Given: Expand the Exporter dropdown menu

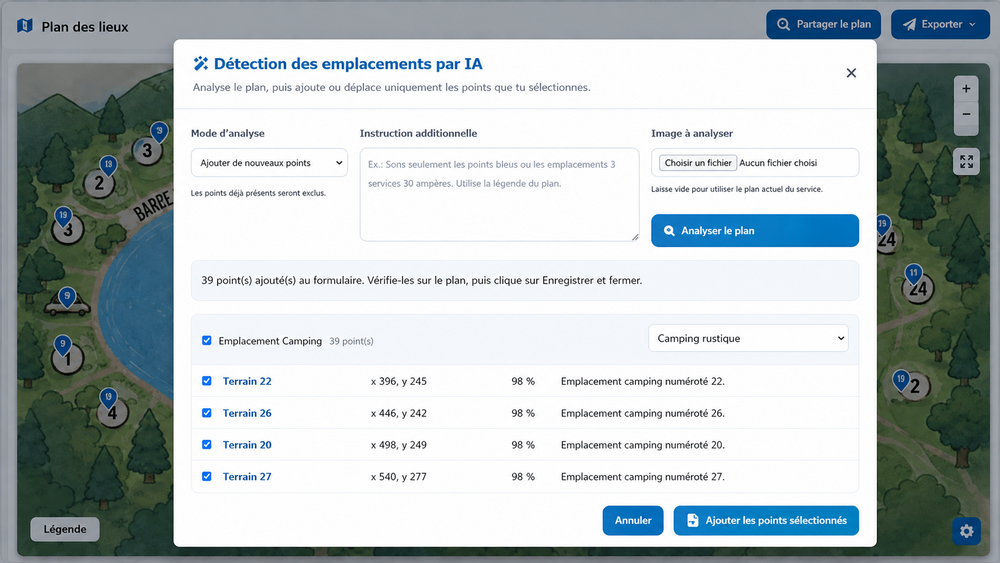Looking at the screenshot, I should [x=940, y=24].
